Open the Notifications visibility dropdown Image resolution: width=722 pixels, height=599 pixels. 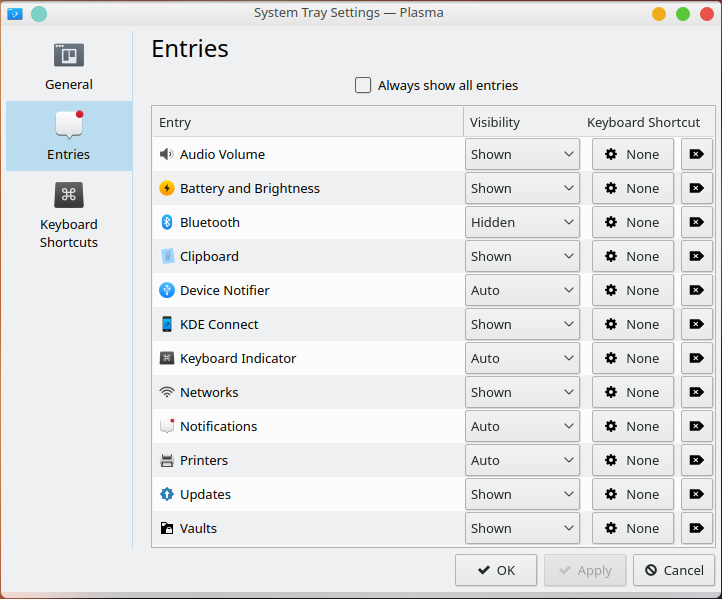tap(522, 426)
